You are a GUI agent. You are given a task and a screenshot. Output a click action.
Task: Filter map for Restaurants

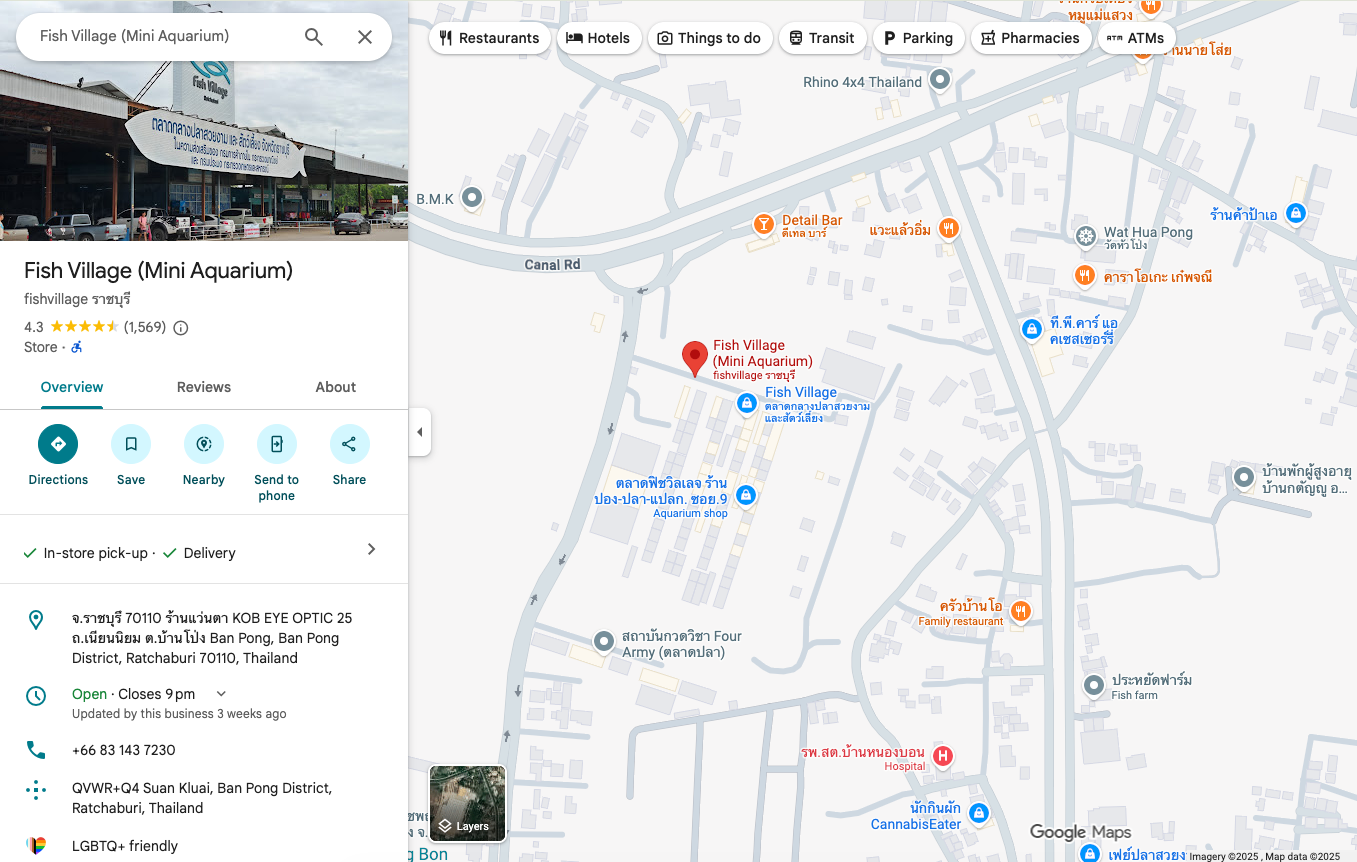click(x=489, y=37)
